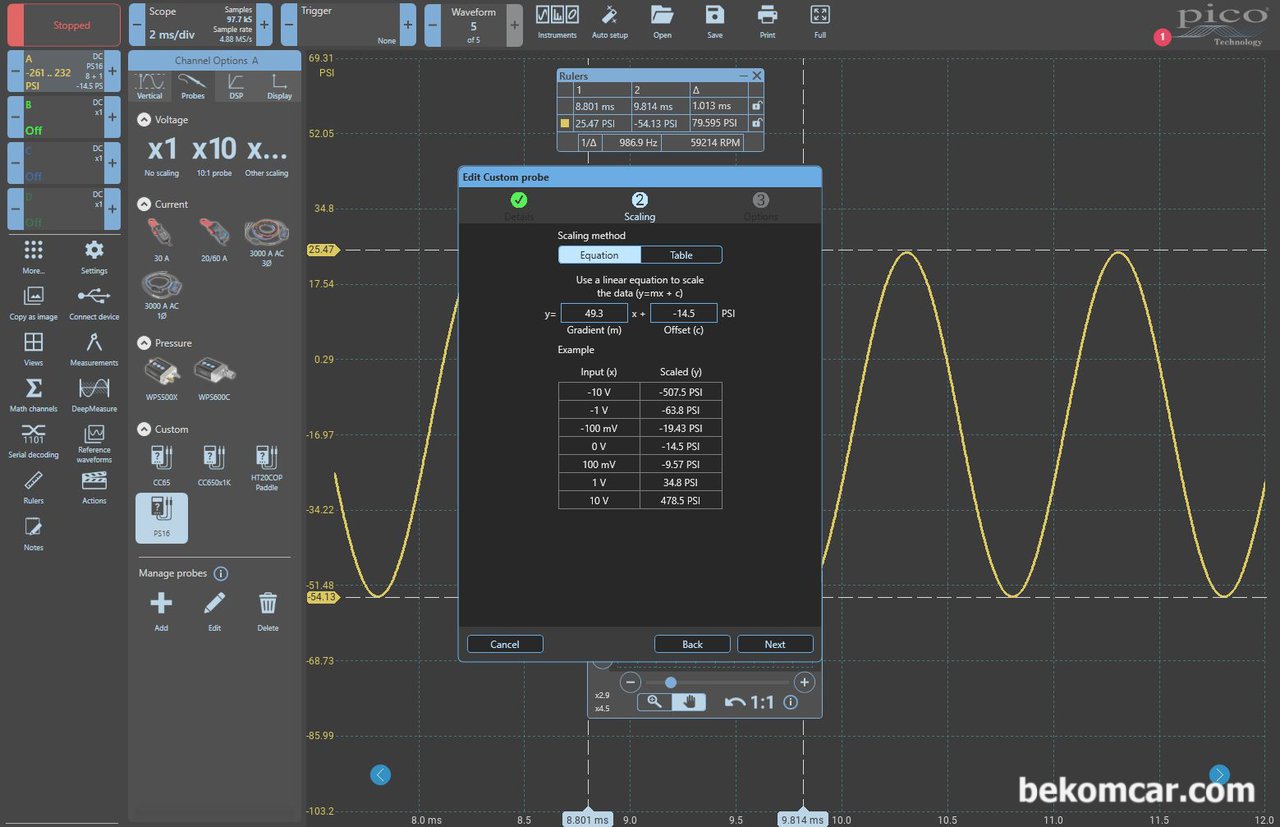
Task: Go to next Waveform buffer
Action: click(x=514, y=25)
